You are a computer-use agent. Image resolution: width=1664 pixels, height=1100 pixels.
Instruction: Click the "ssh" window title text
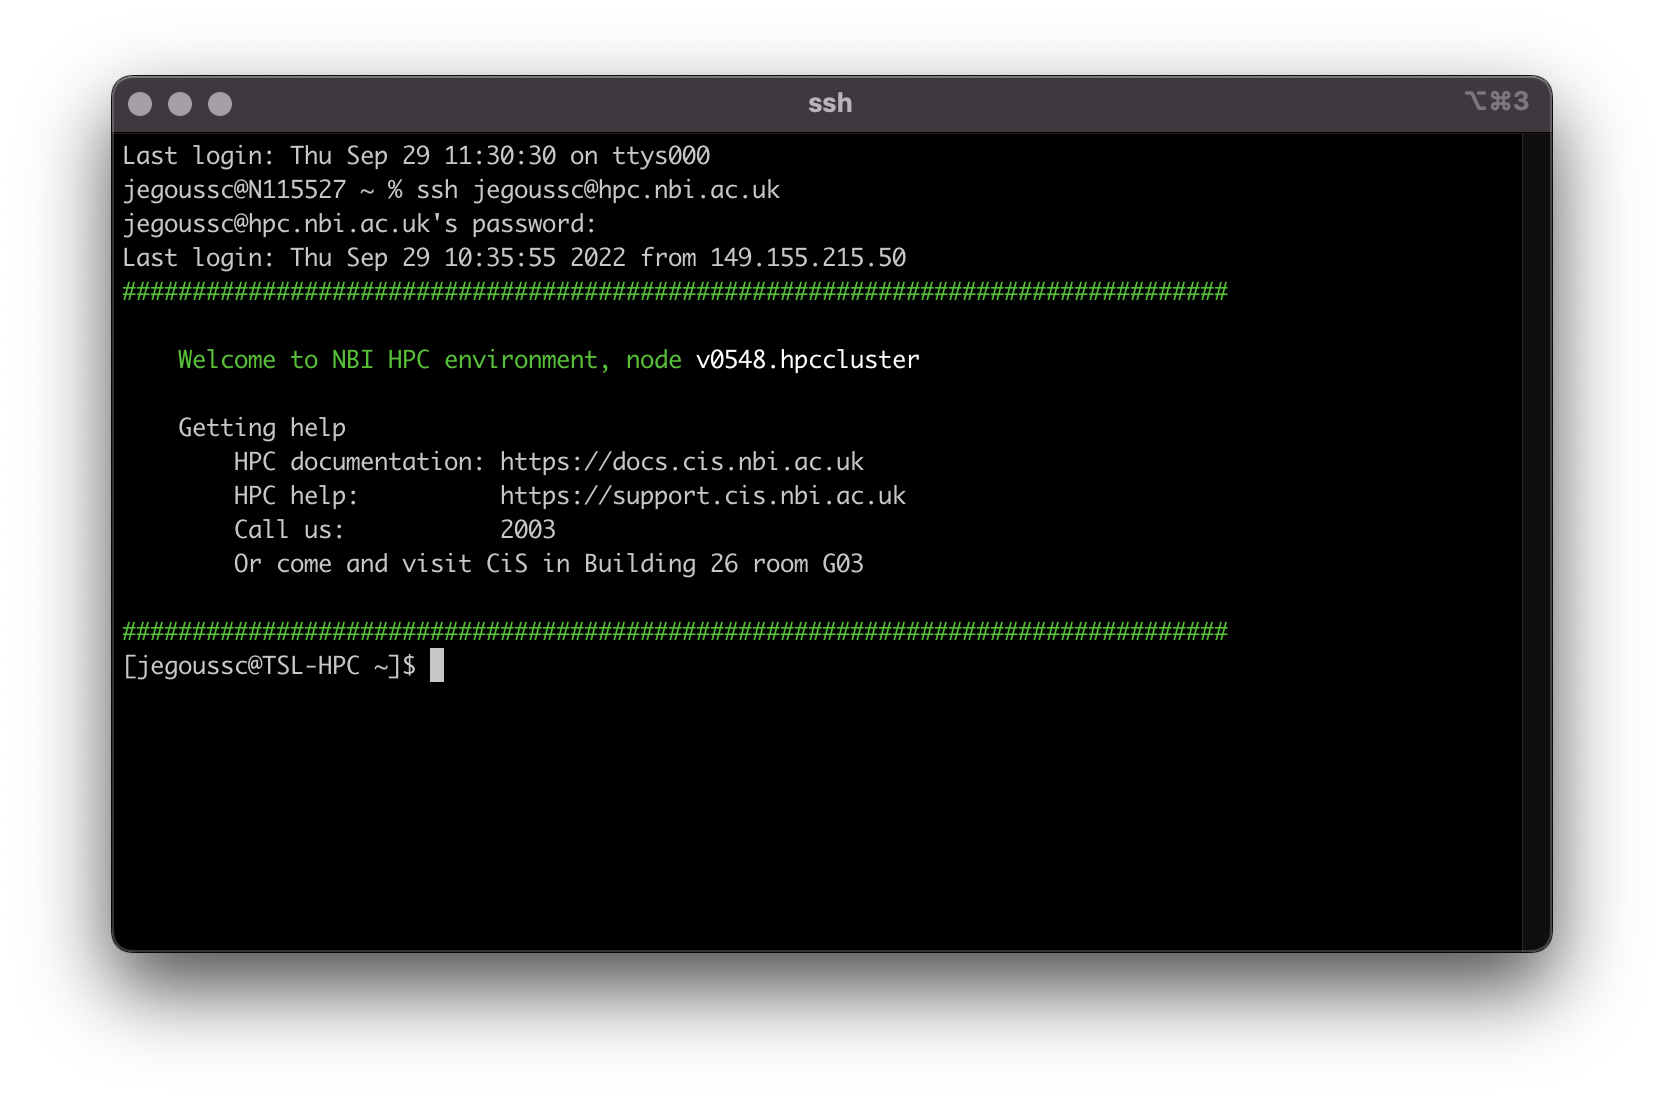click(830, 104)
